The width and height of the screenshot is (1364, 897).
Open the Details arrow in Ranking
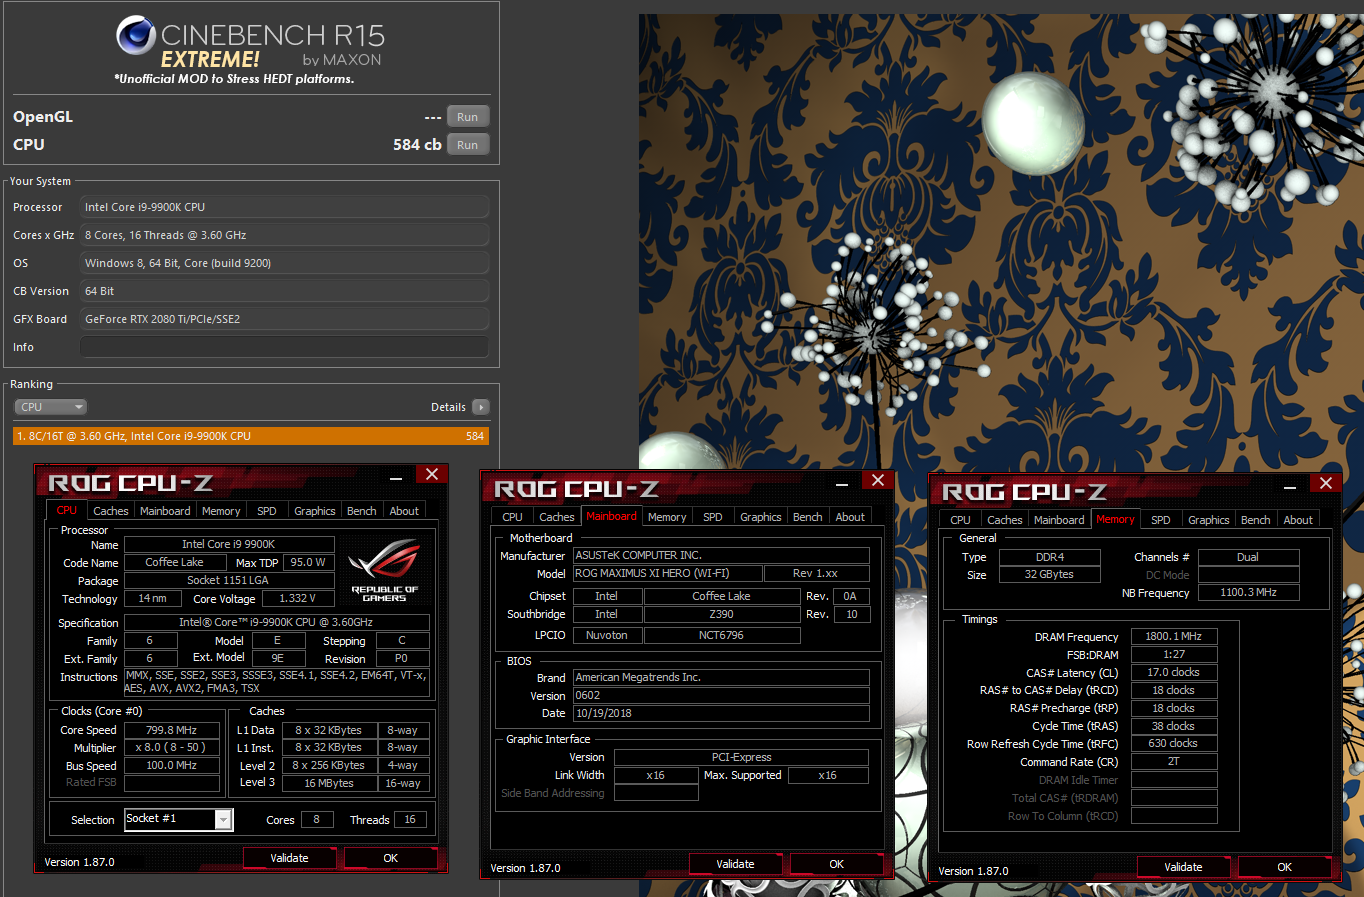(x=481, y=407)
